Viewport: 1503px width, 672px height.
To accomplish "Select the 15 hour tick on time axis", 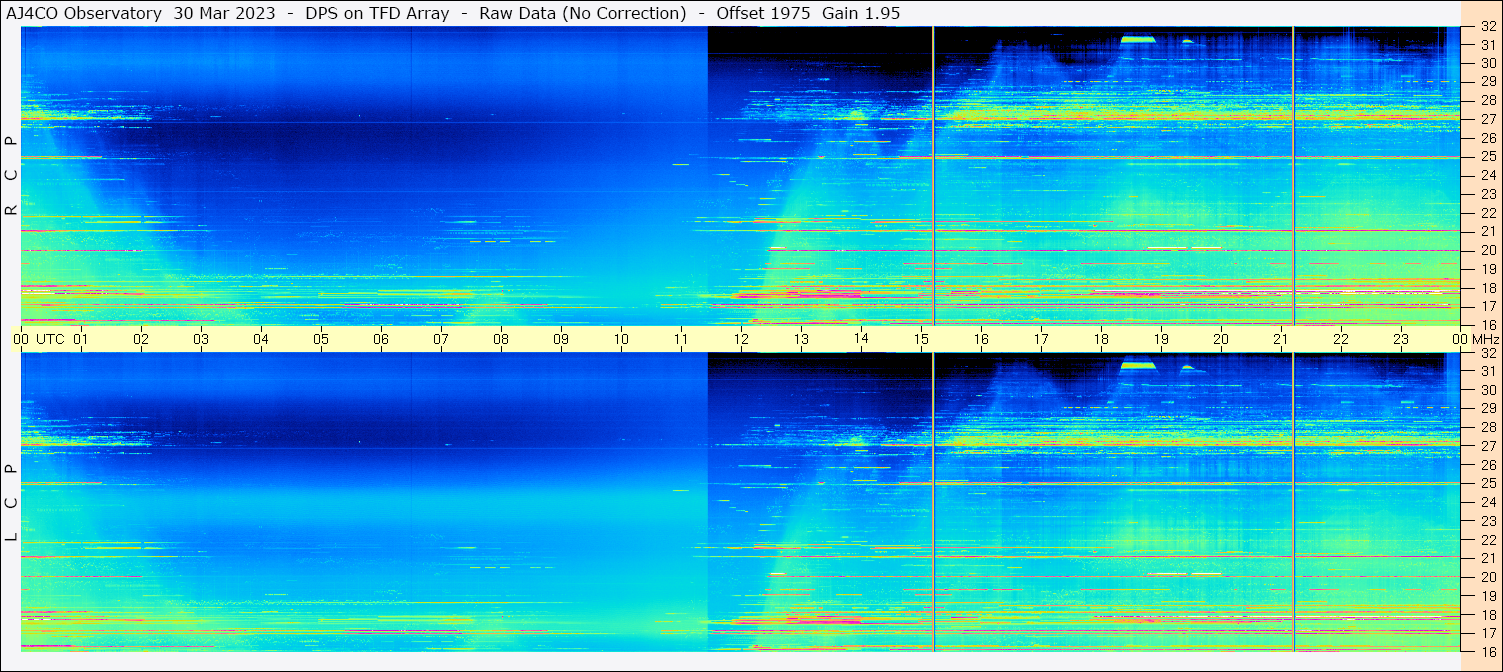I will point(921,339).
